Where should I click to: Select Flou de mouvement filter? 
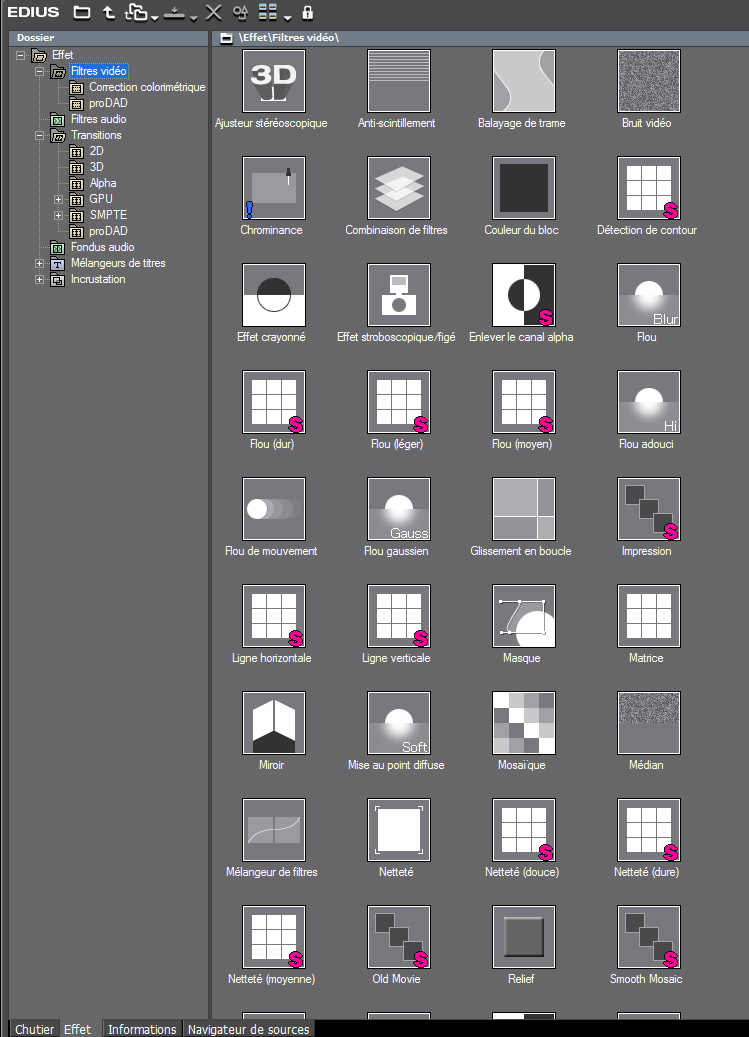coord(274,510)
